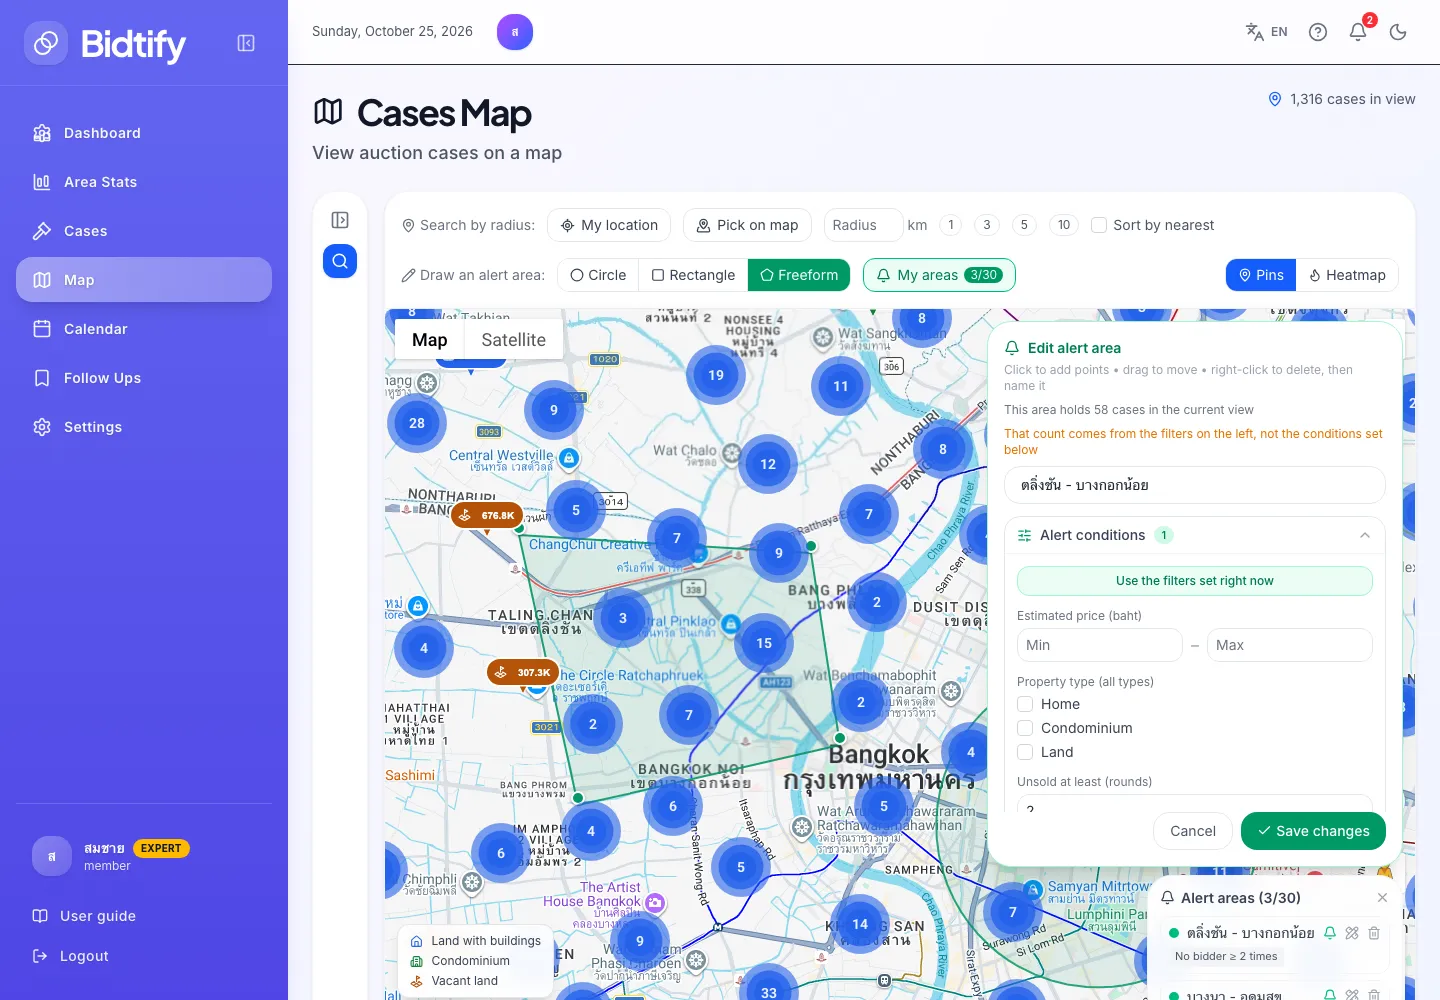Screen dimensions: 1440x1000
Task: Select the Circle draw shape
Action: coord(598,275)
